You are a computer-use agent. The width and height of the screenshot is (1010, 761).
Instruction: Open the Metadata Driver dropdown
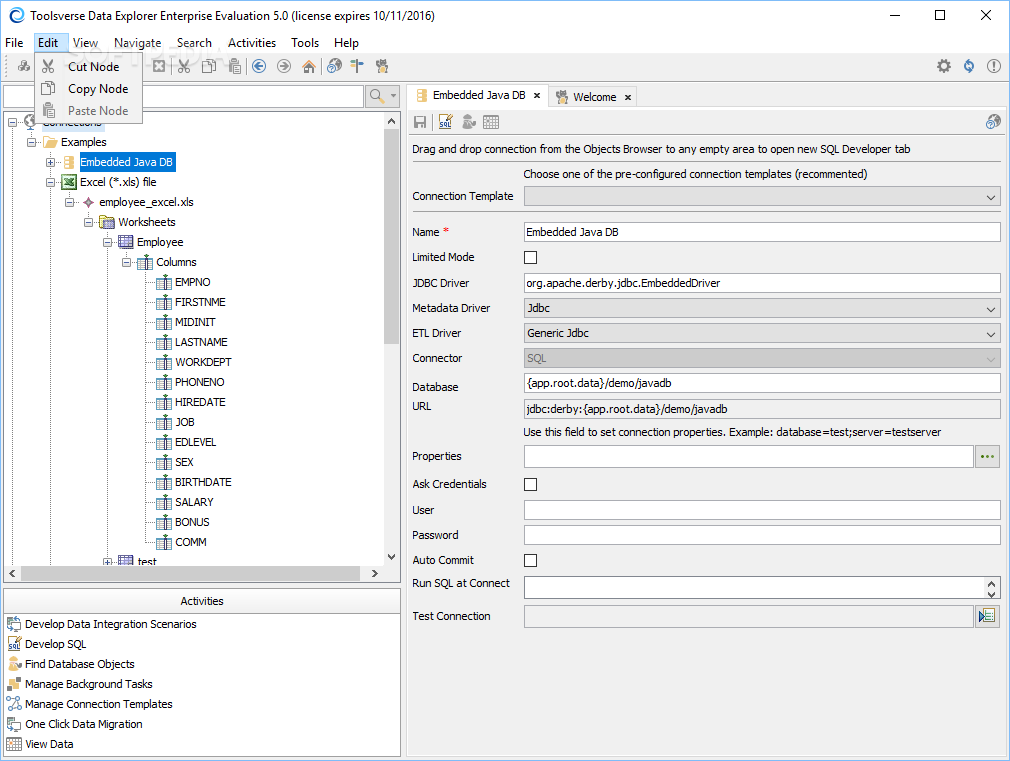(x=762, y=309)
